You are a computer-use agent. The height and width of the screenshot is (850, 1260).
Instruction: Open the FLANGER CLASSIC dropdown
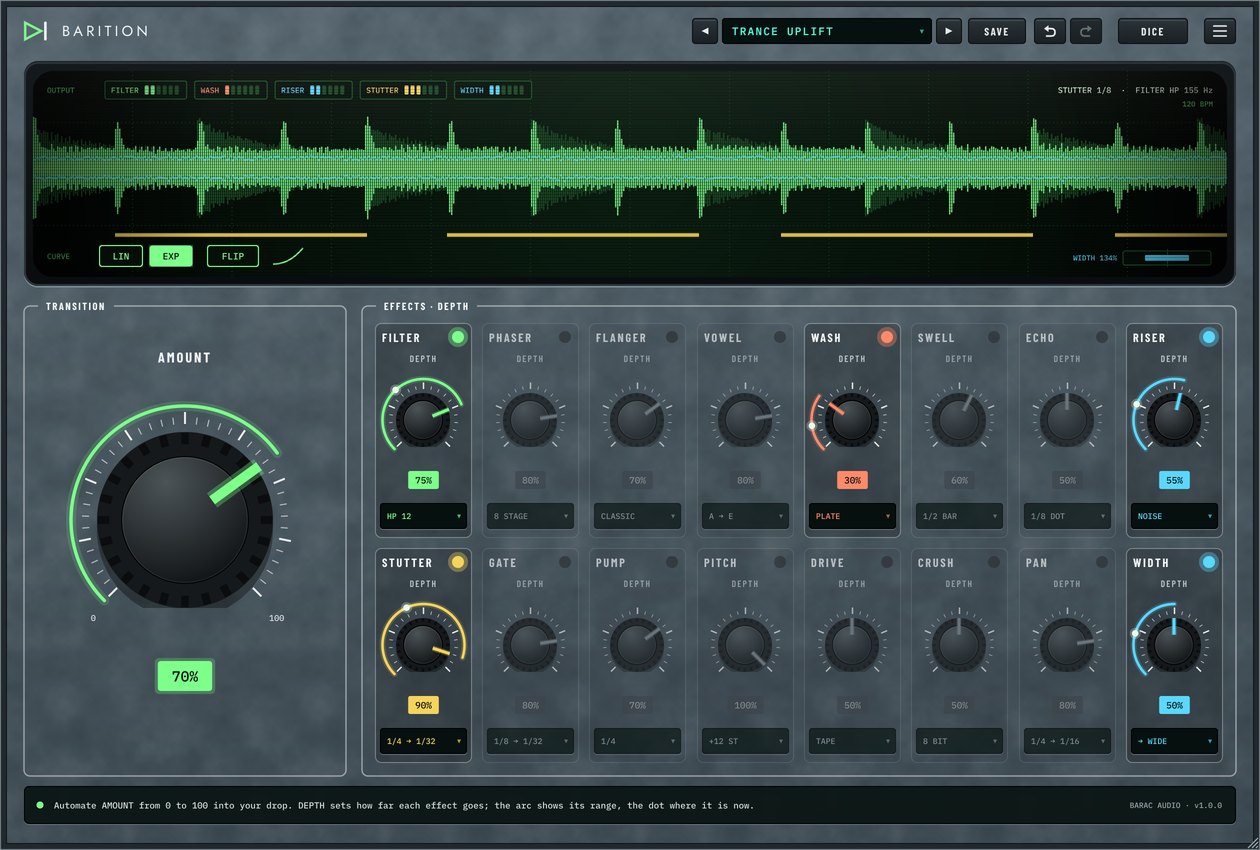(637, 516)
